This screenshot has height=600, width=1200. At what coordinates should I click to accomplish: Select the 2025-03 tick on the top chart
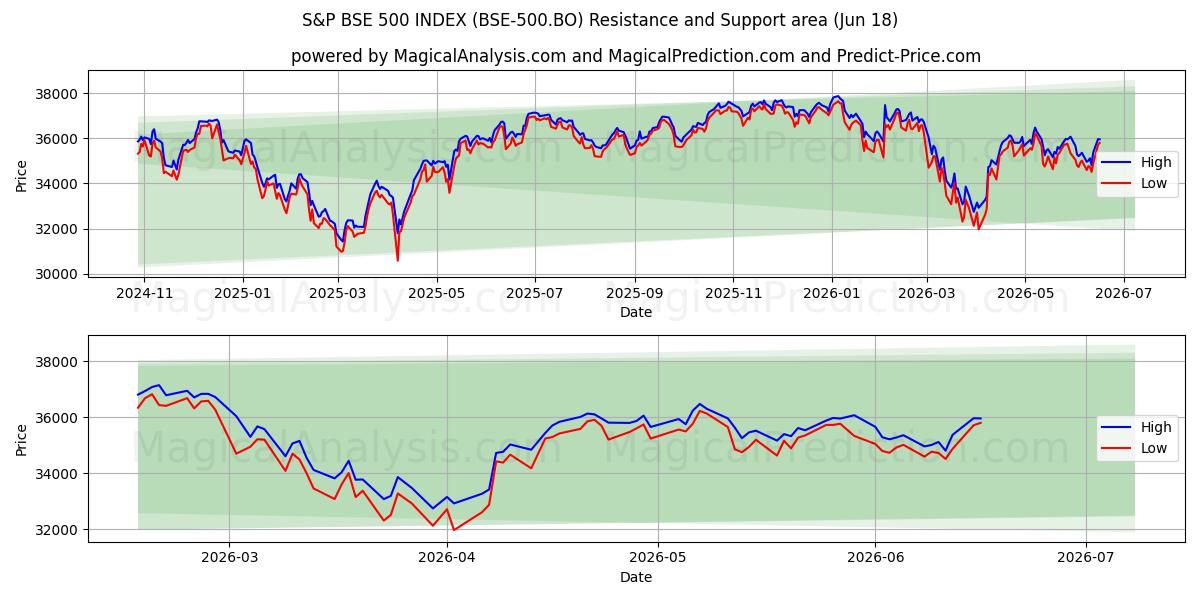338,294
